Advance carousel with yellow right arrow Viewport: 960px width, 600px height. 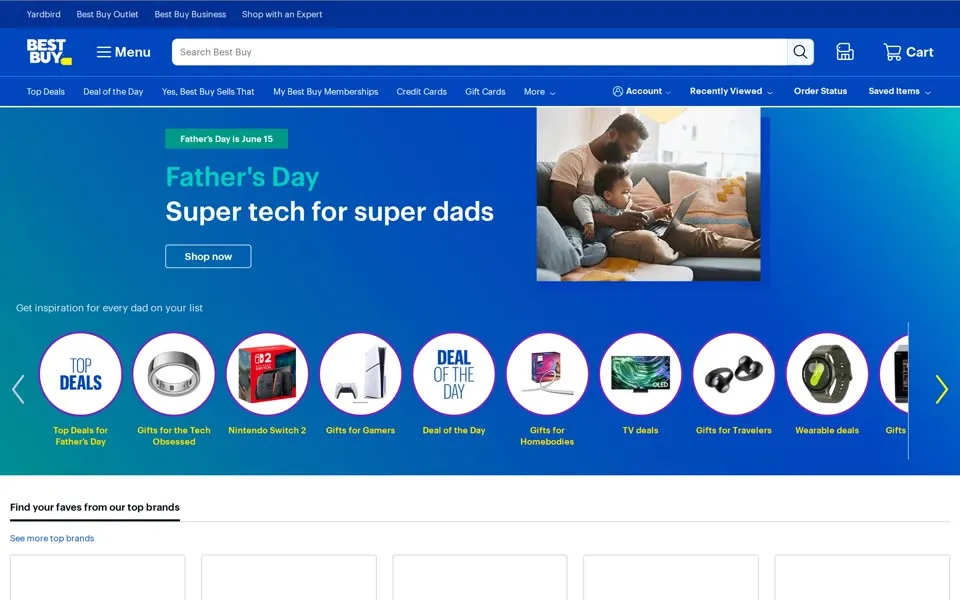click(x=942, y=389)
